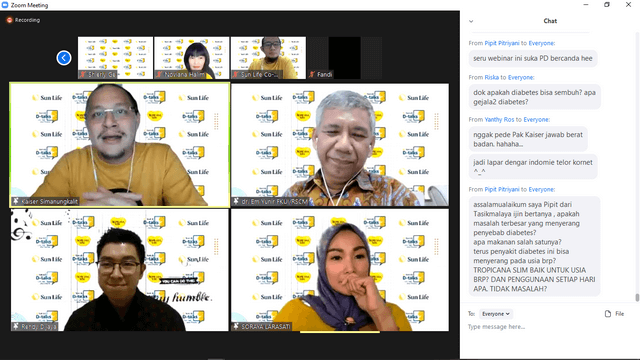Click the muted microphone icon on Fandi tile

(x=312, y=74)
